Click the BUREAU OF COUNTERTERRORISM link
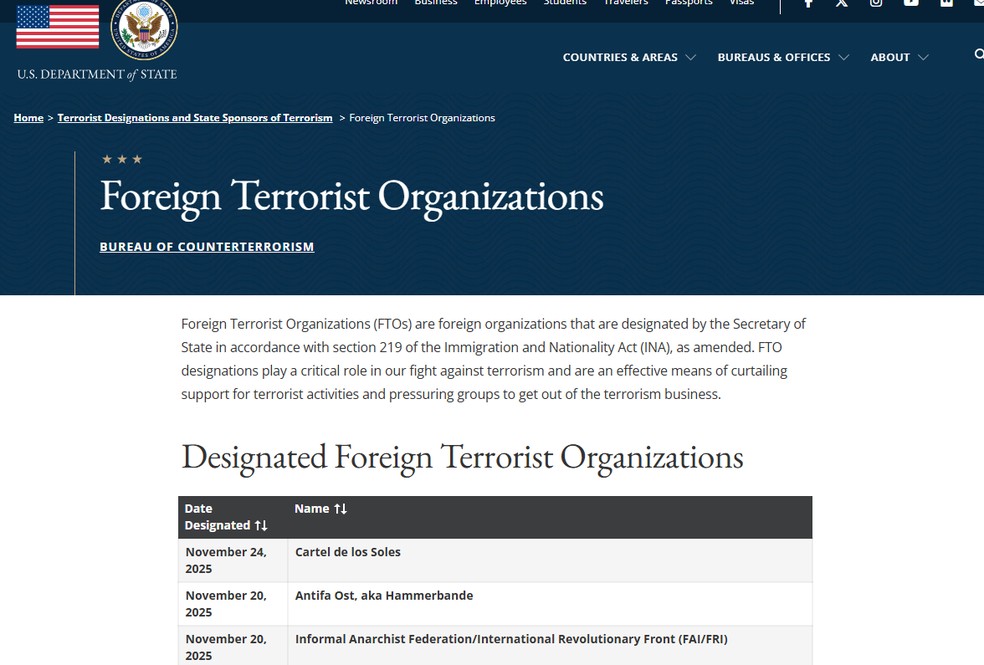 click(206, 246)
